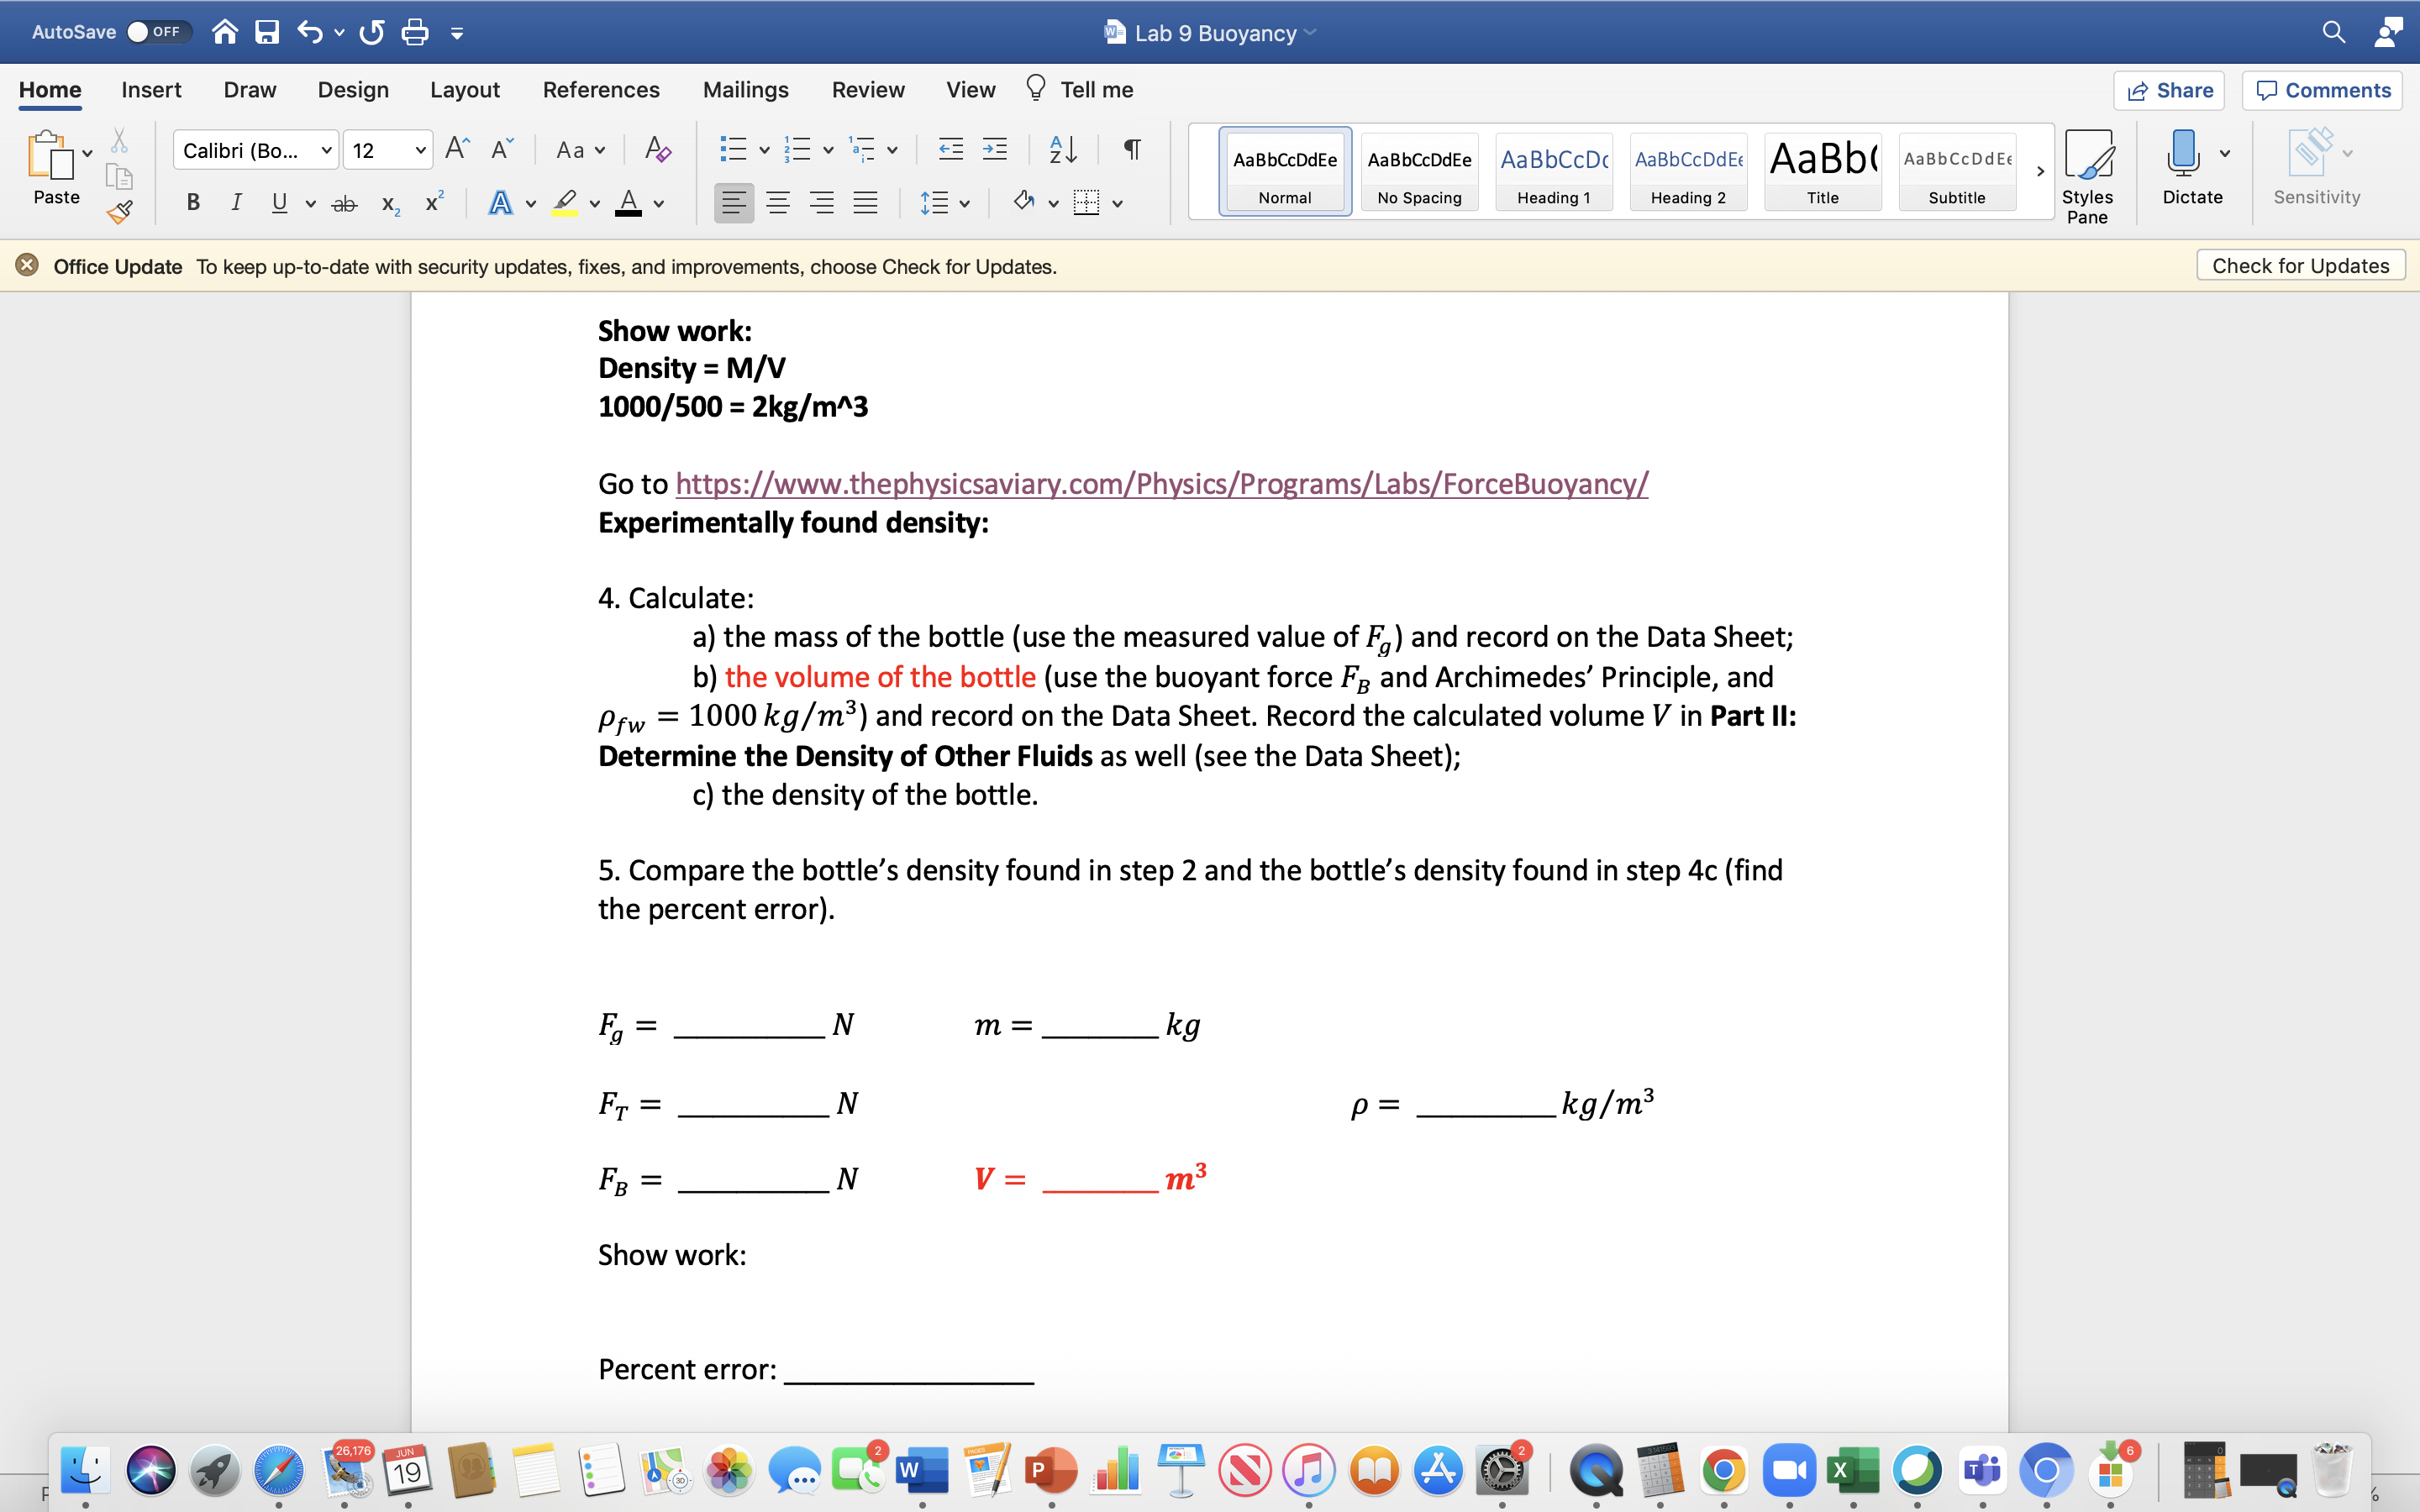Apply Heading 1 from the style gallery

click(1552, 170)
